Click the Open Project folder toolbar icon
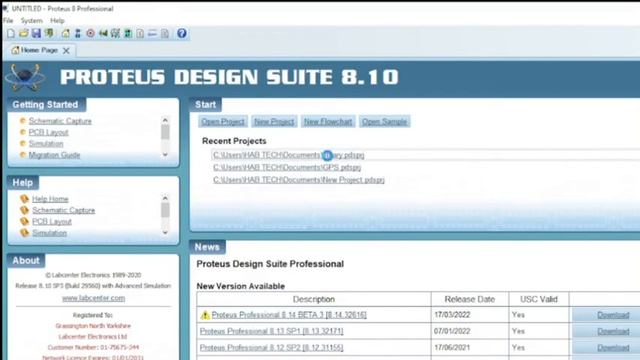640x360 pixels. tap(24, 33)
